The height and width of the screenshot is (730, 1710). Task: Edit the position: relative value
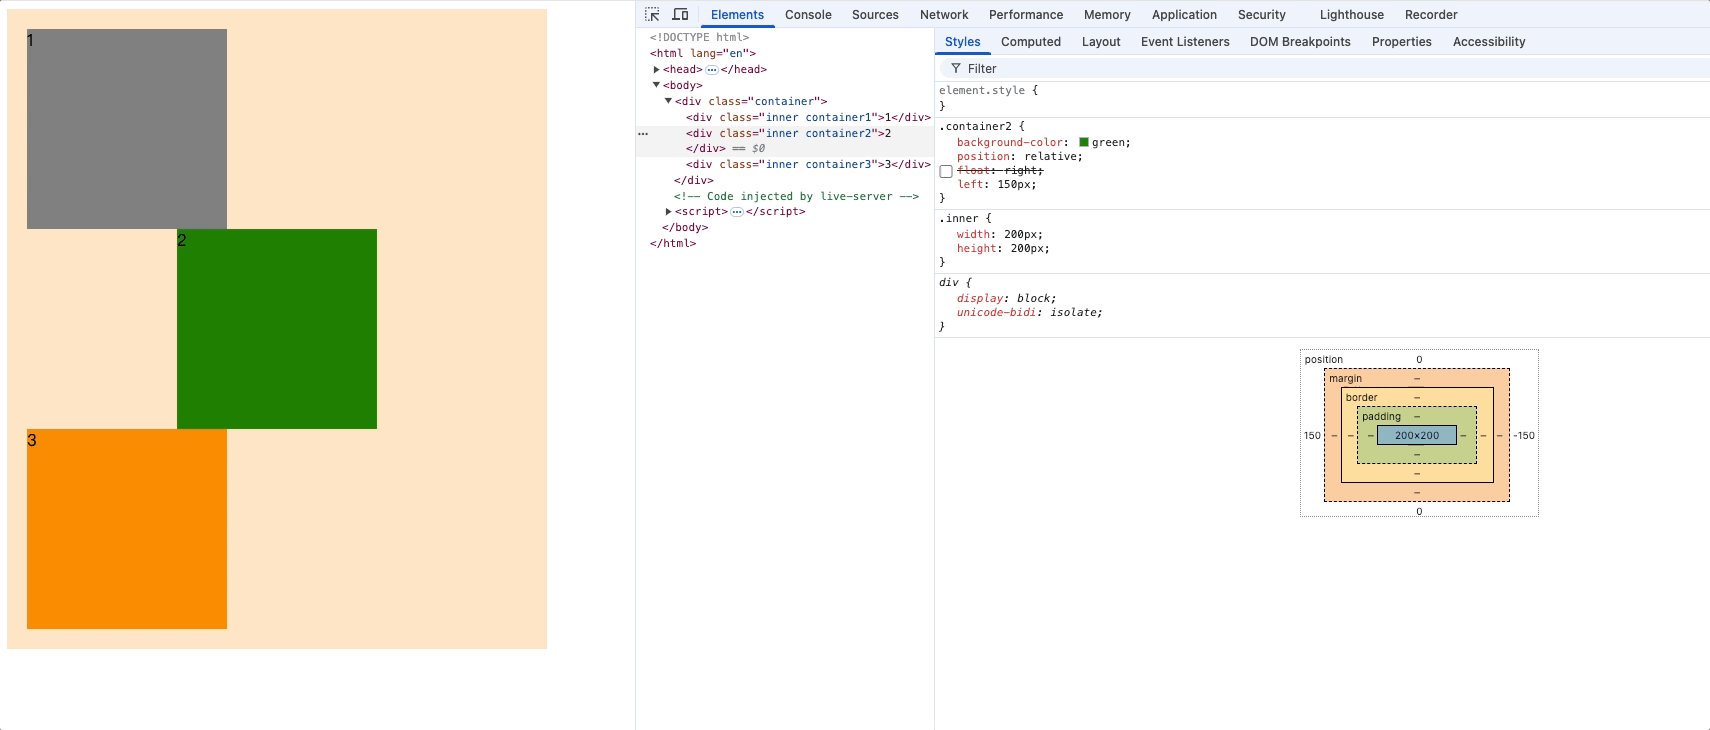[x=1050, y=156]
